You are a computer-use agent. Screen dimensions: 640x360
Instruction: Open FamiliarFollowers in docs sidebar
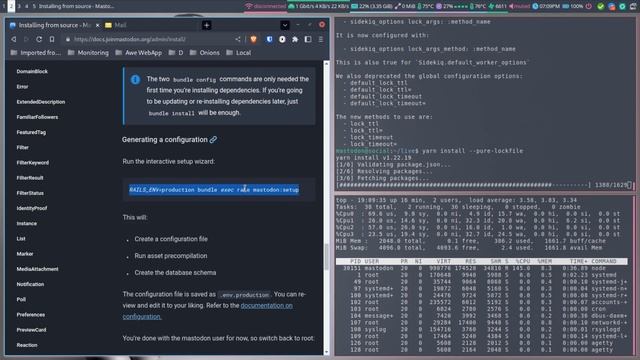coord(37,117)
